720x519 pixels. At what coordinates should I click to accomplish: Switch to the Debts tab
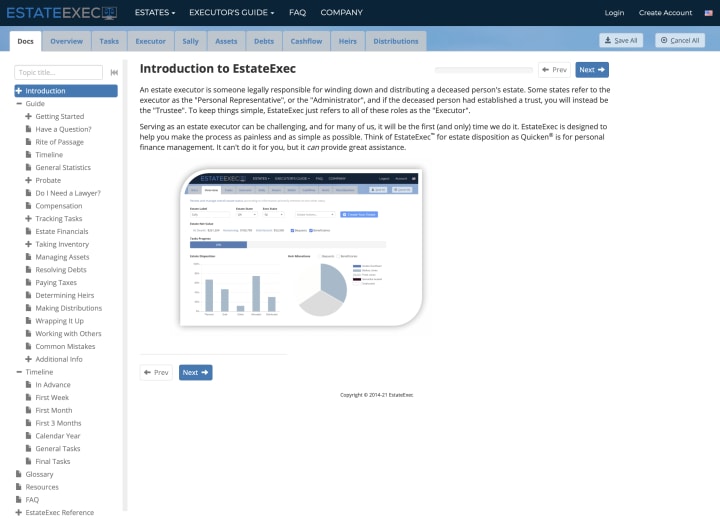pyautogui.click(x=264, y=41)
